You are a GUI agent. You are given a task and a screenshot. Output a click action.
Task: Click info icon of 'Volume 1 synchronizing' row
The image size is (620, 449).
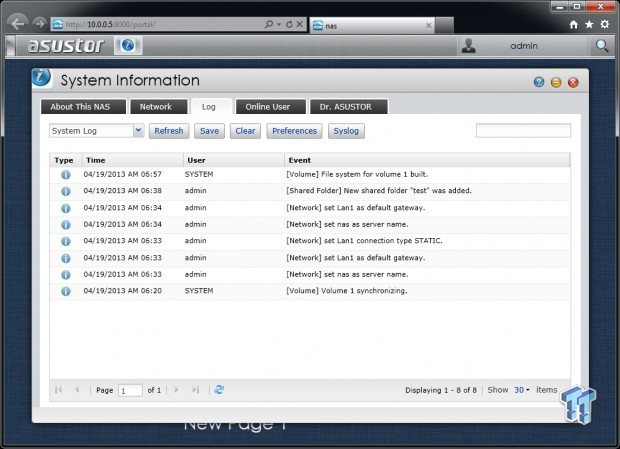(x=66, y=291)
